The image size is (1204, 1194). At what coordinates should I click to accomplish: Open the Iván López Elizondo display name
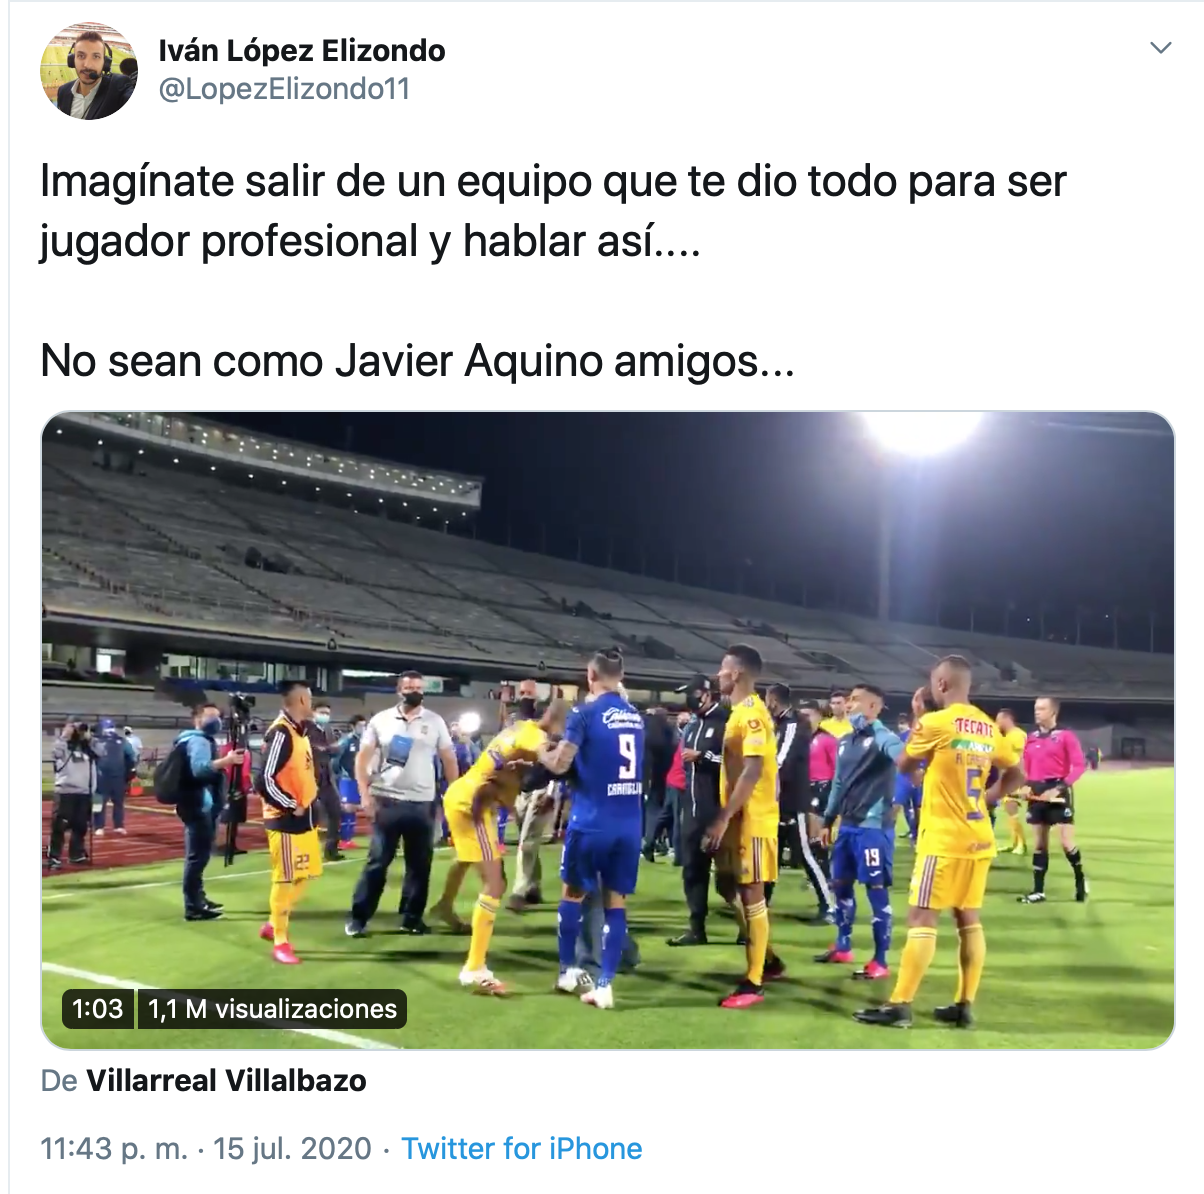click(x=302, y=50)
